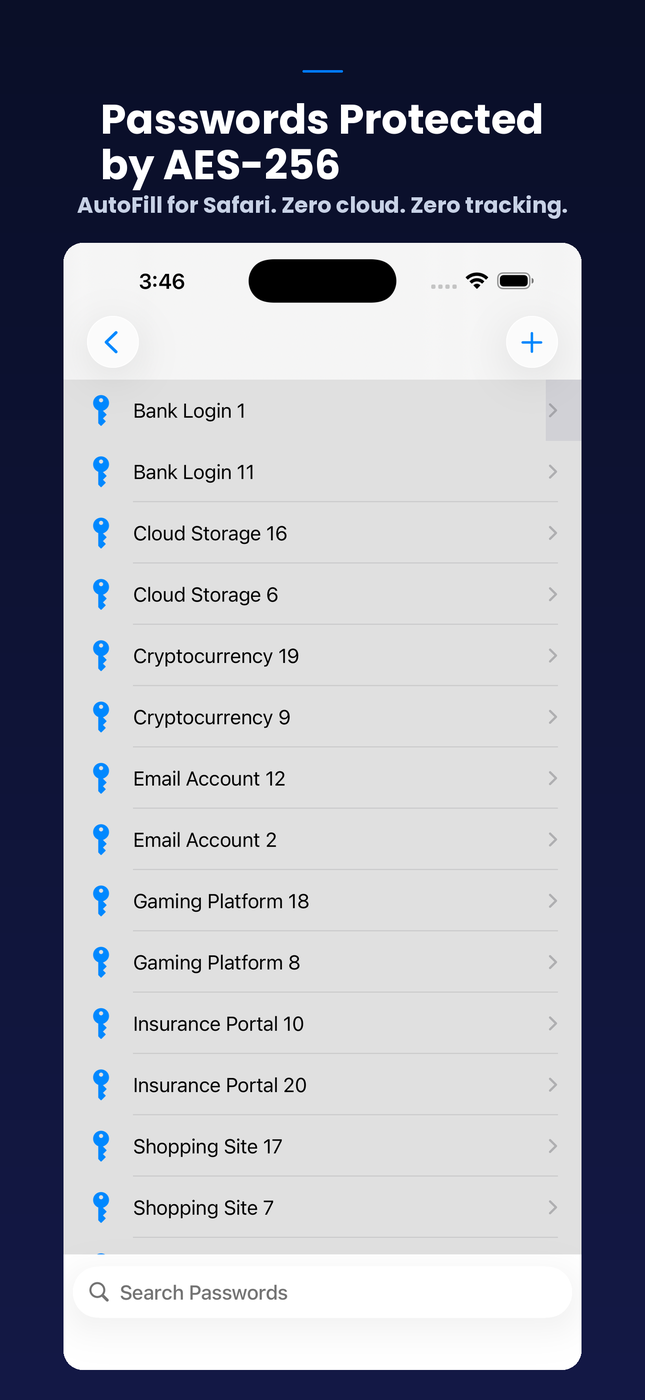Image resolution: width=645 pixels, height=1400 pixels.
Task: Click the key icon for Email Account 12
Action: click(101, 778)
